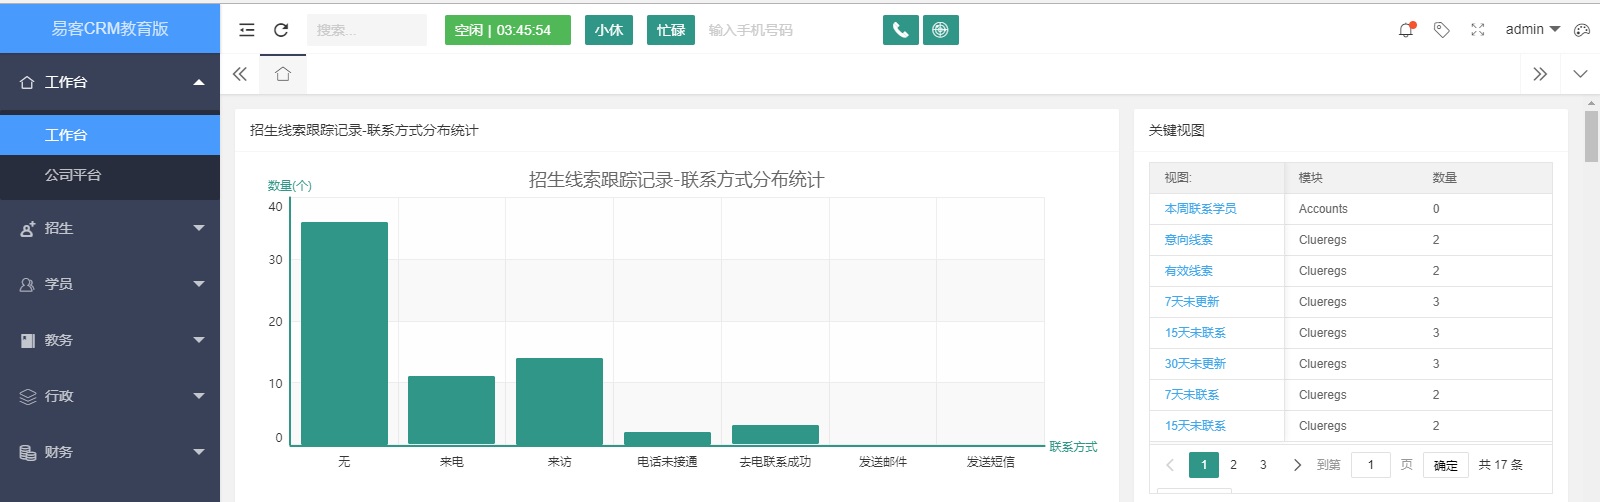Open the Cluereqs 15天未联系 link with count 3
The height and width of the screenshot is (502, 1600).
(x=1195, y=333)
